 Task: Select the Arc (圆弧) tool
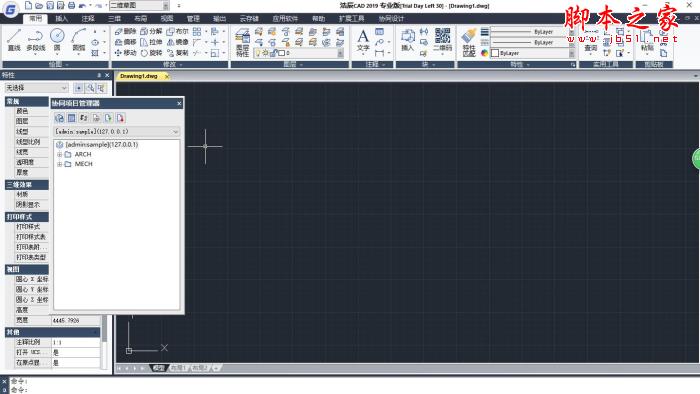coord(79,40)
